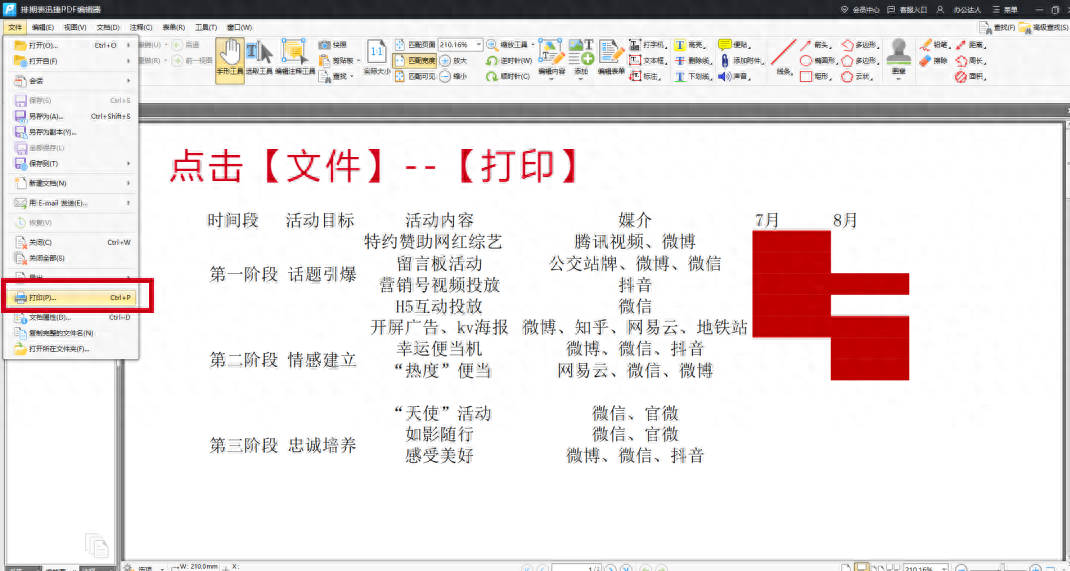Choose 打开所在文件夹(F)... menu entry
1070x571 pixels.
pos(72,349)
